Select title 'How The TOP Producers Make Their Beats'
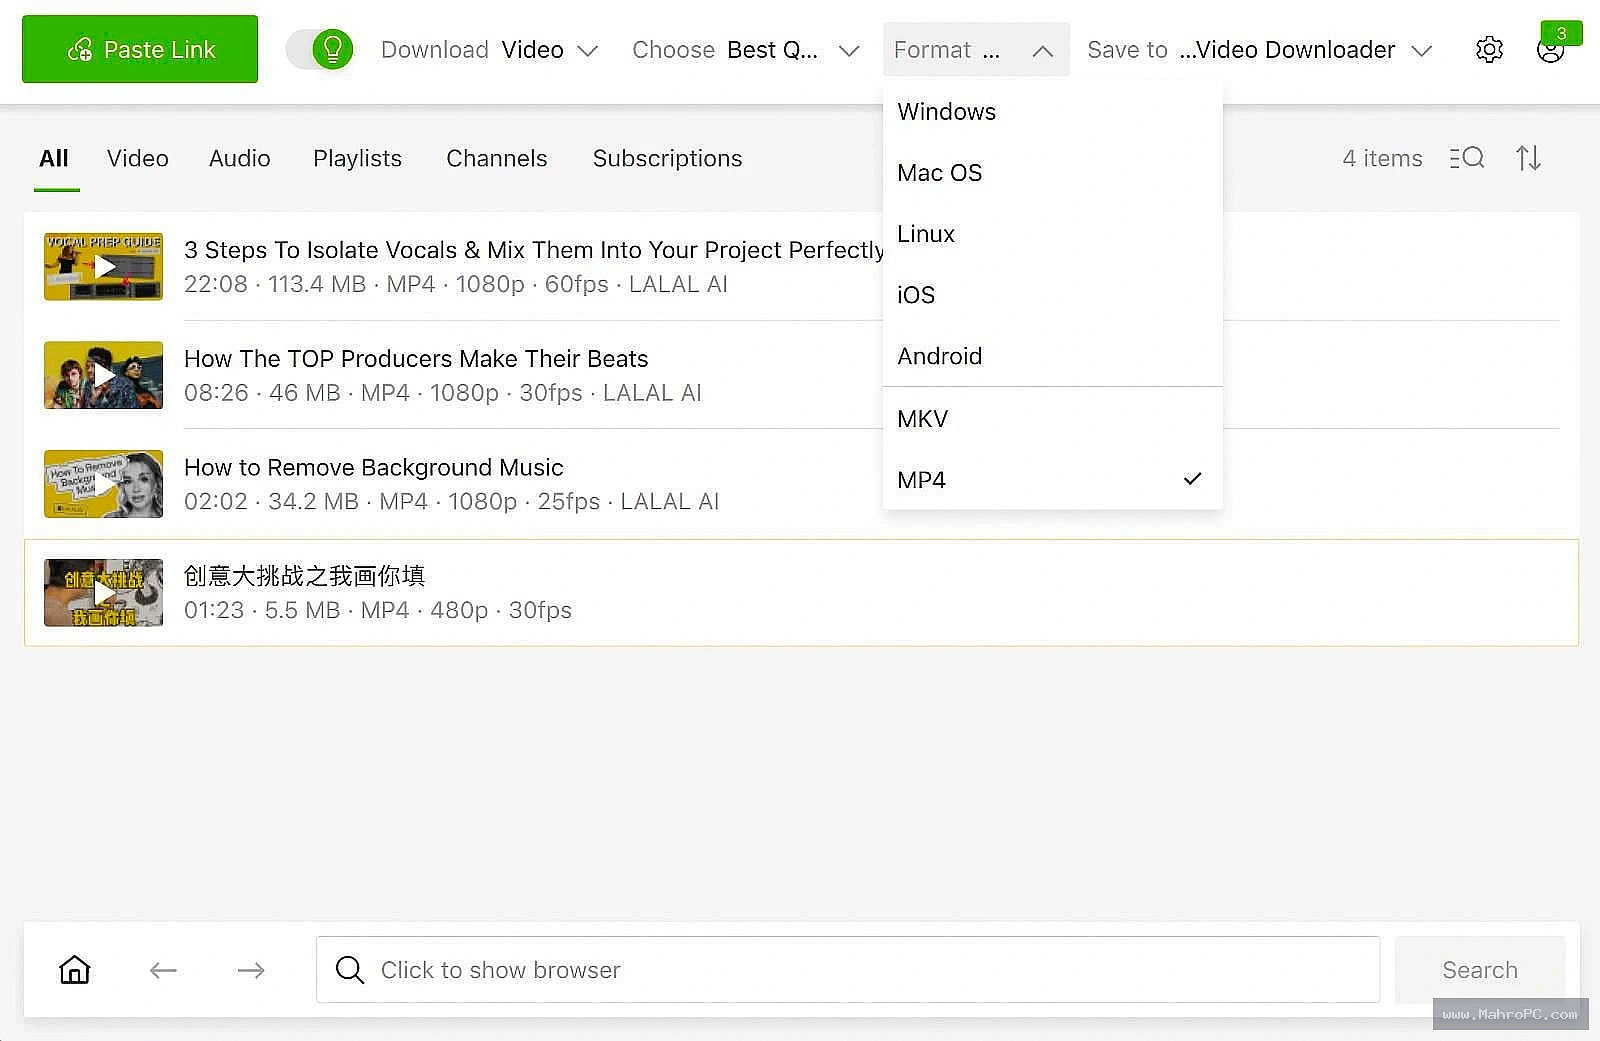 tap(416, 359)
